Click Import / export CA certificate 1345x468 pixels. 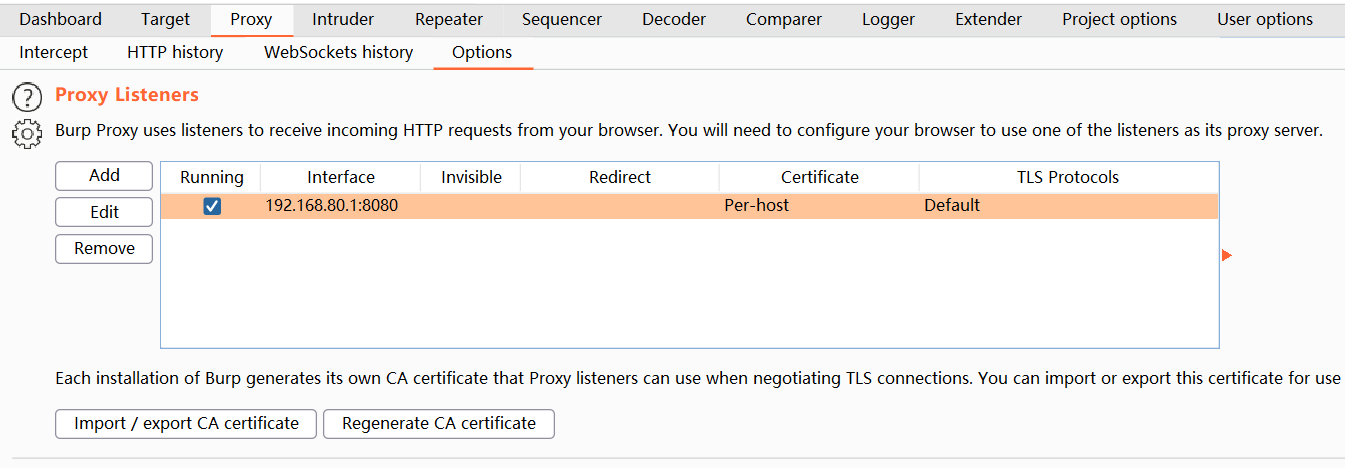(x=186, y=424)
